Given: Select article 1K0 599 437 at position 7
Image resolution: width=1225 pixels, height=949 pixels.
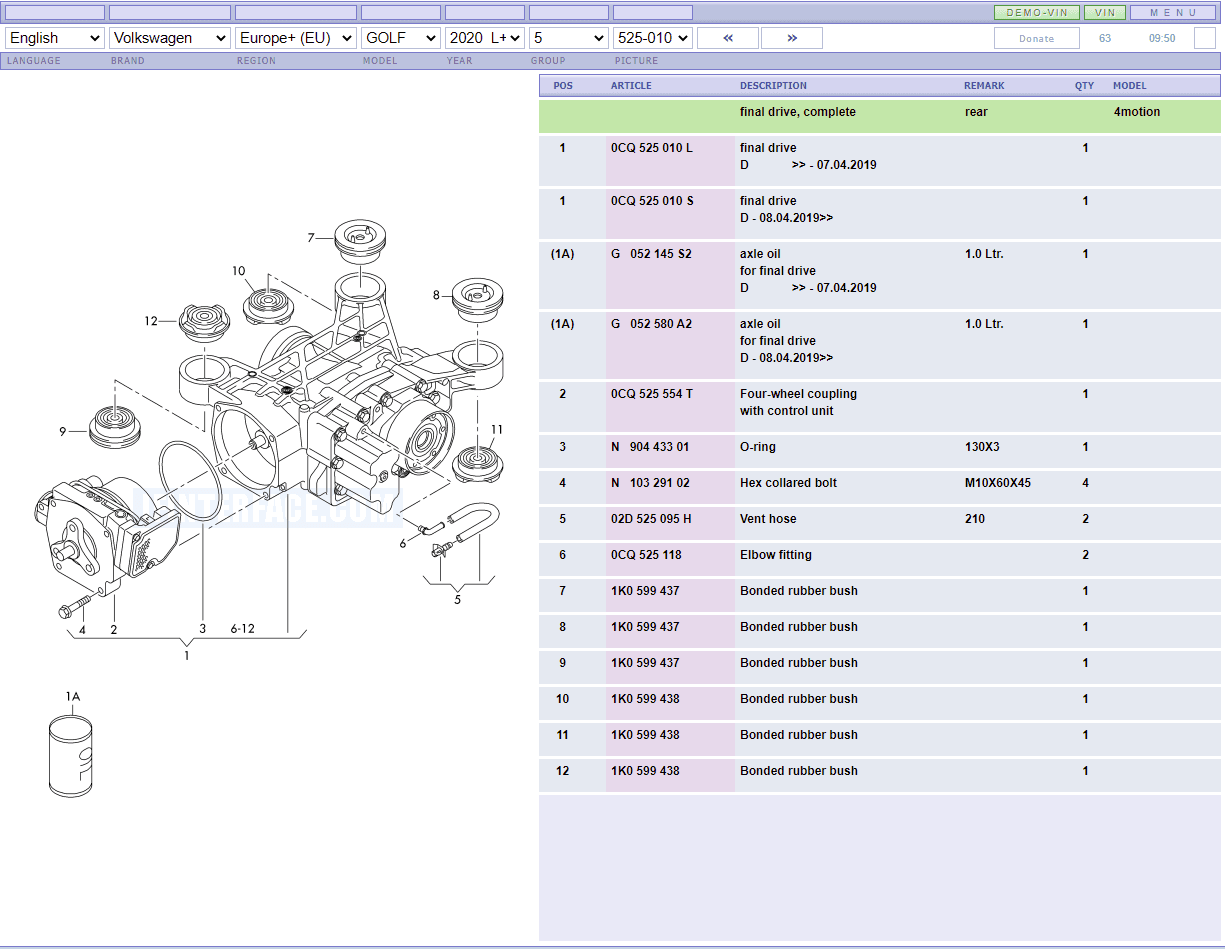Looking at the screenshot, I should [x=645, y=591].
